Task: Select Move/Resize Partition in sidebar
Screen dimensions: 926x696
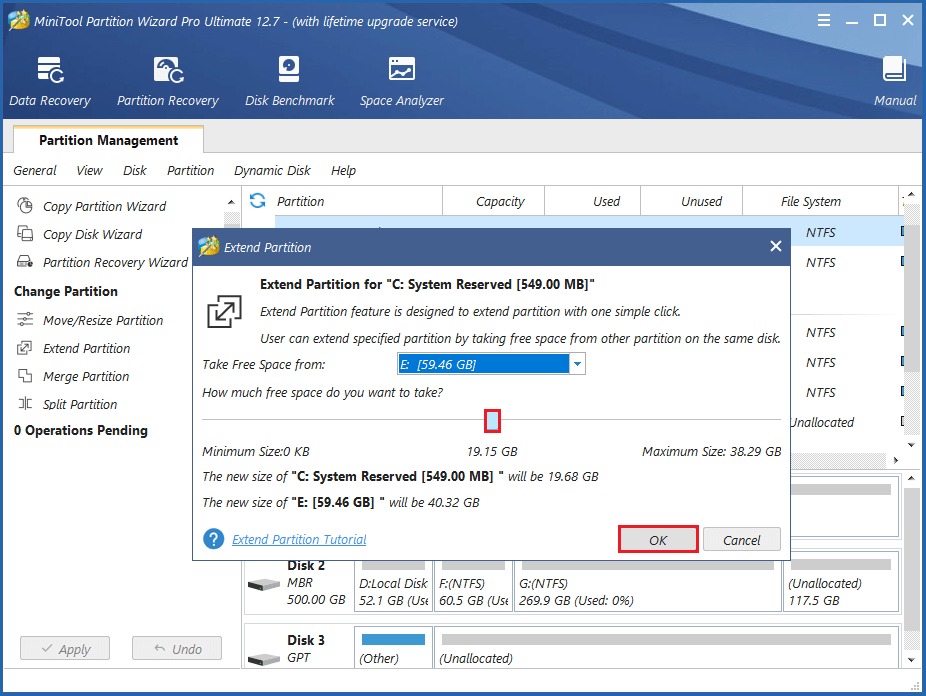Action: (102, 320)
